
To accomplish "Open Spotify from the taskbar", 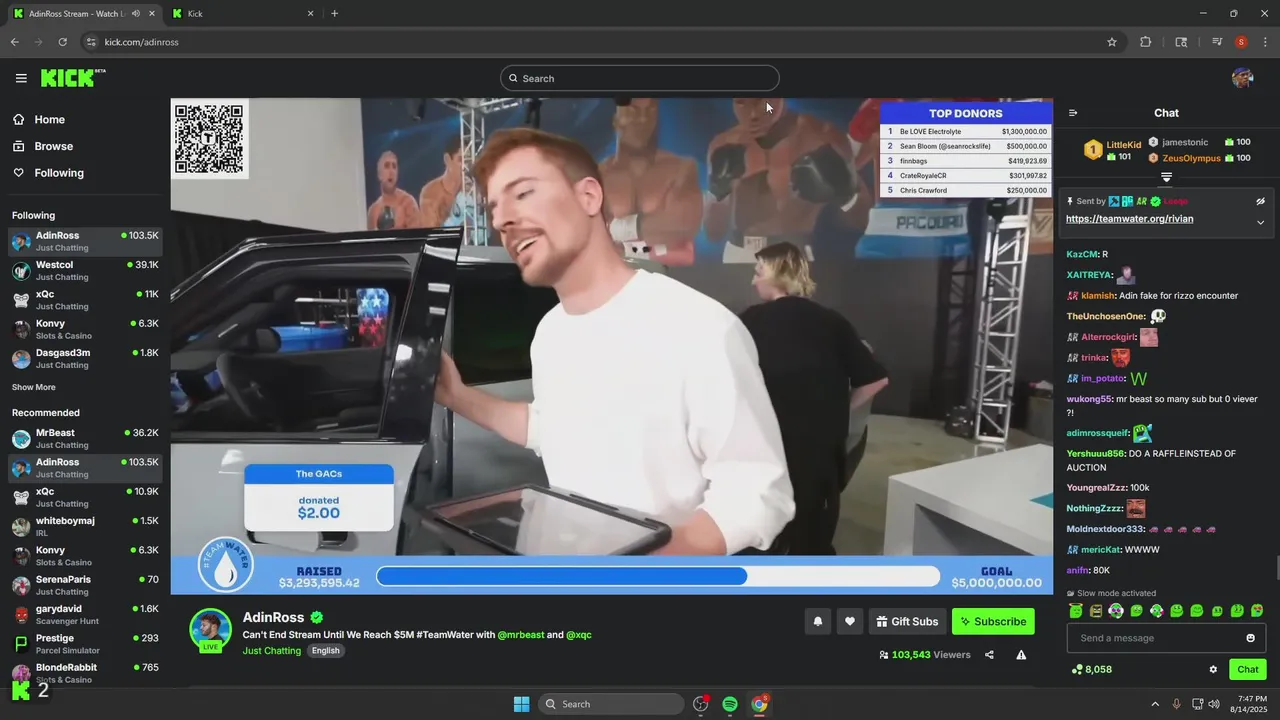I will (730, 704).
